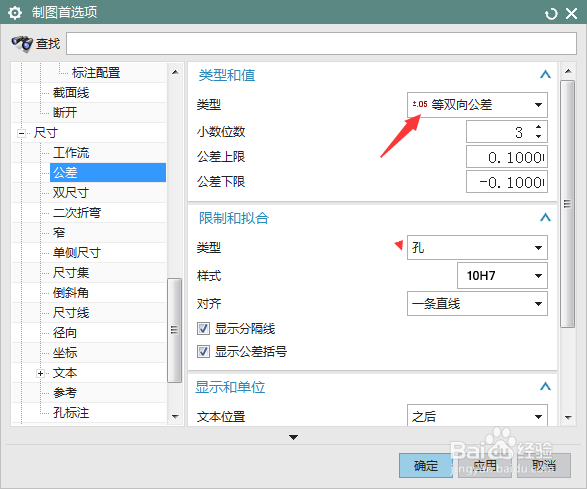
Task: Click right panel scrollbar up arrow
Action: tap(568, 72)
